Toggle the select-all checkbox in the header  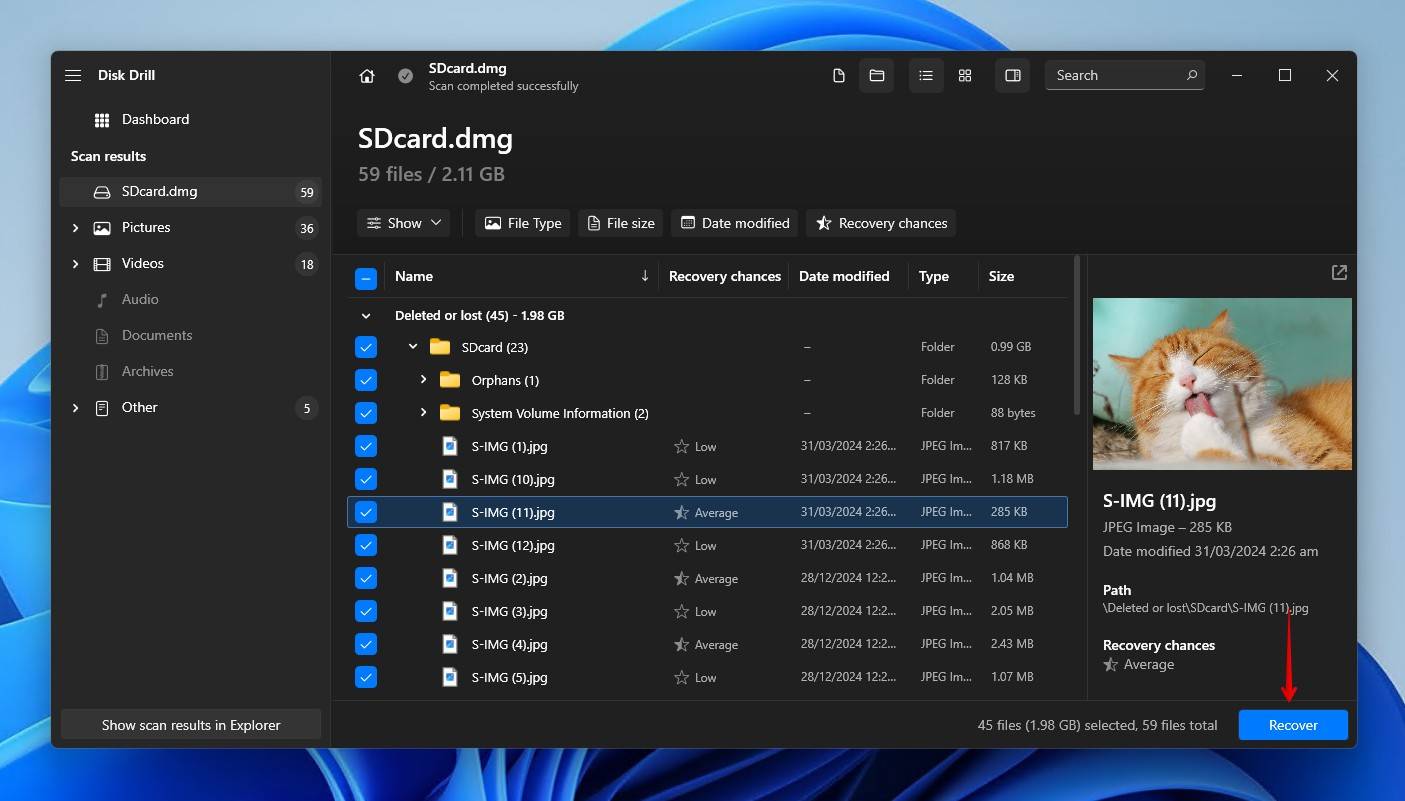366,278
